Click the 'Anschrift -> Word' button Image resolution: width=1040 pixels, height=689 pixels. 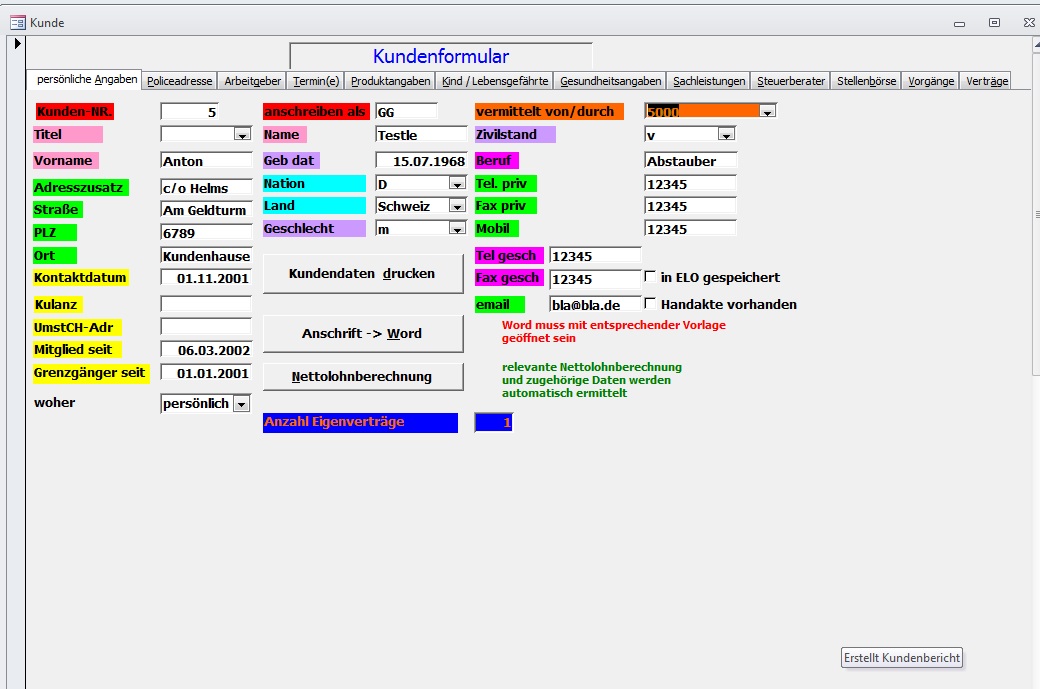coord(363,334)
